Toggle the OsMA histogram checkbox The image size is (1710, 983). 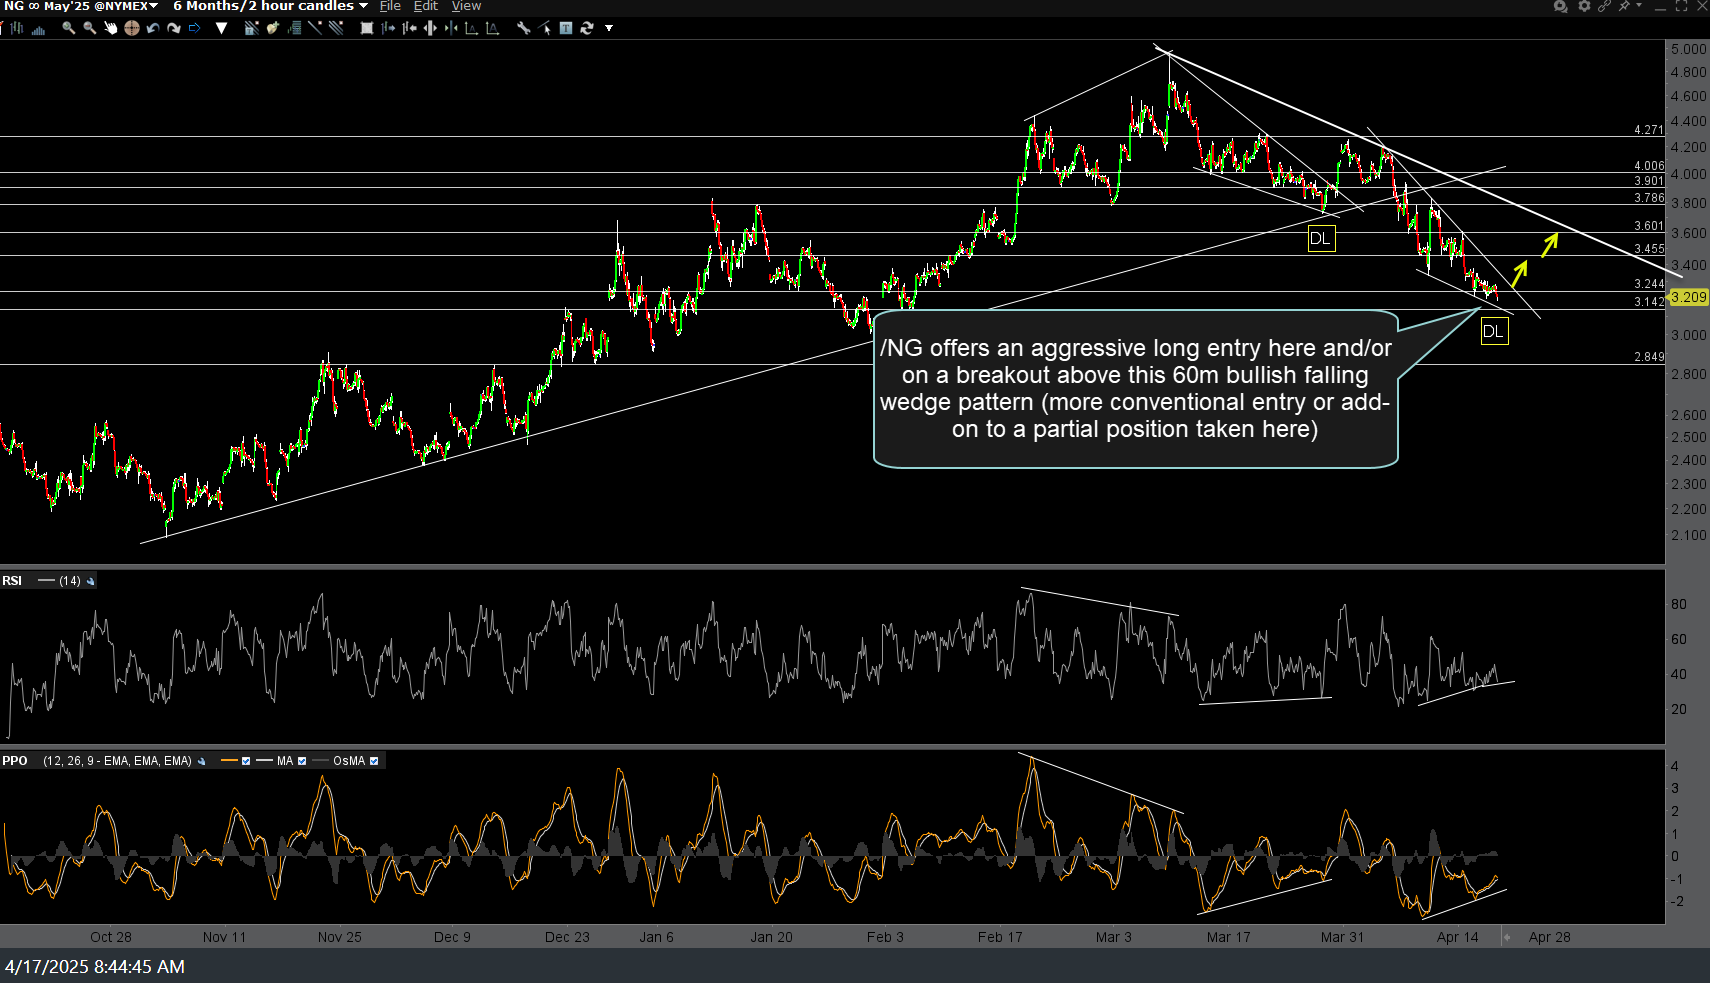pos(374,761)
